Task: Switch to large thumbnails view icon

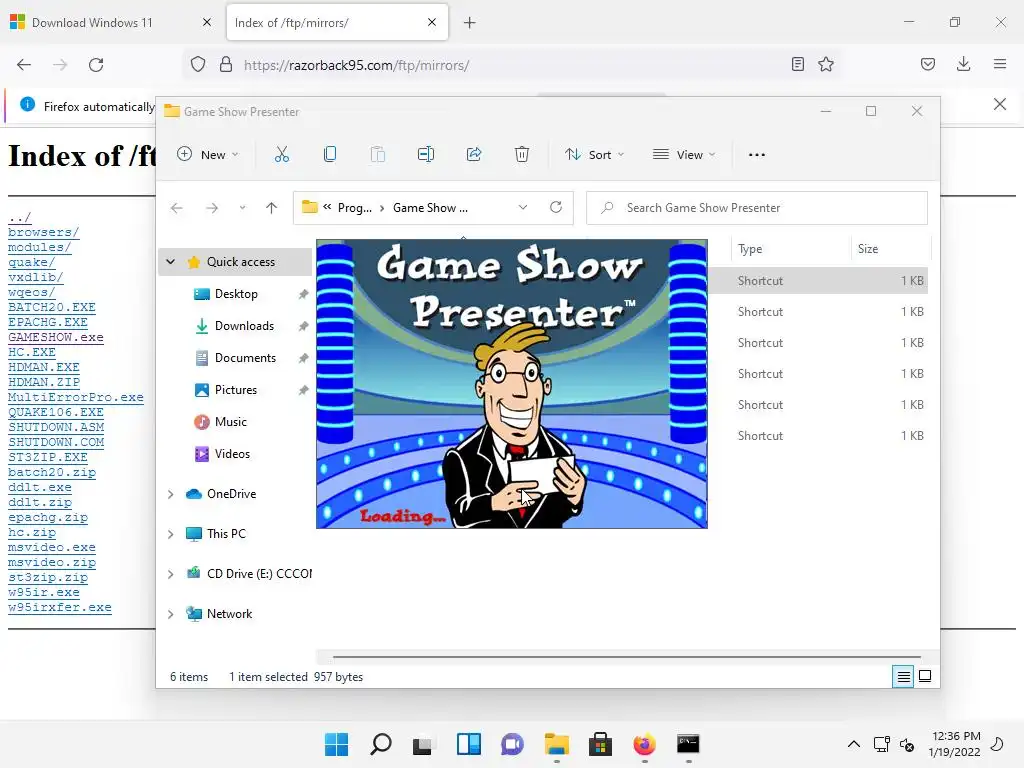Action: [x=925, y=676]
